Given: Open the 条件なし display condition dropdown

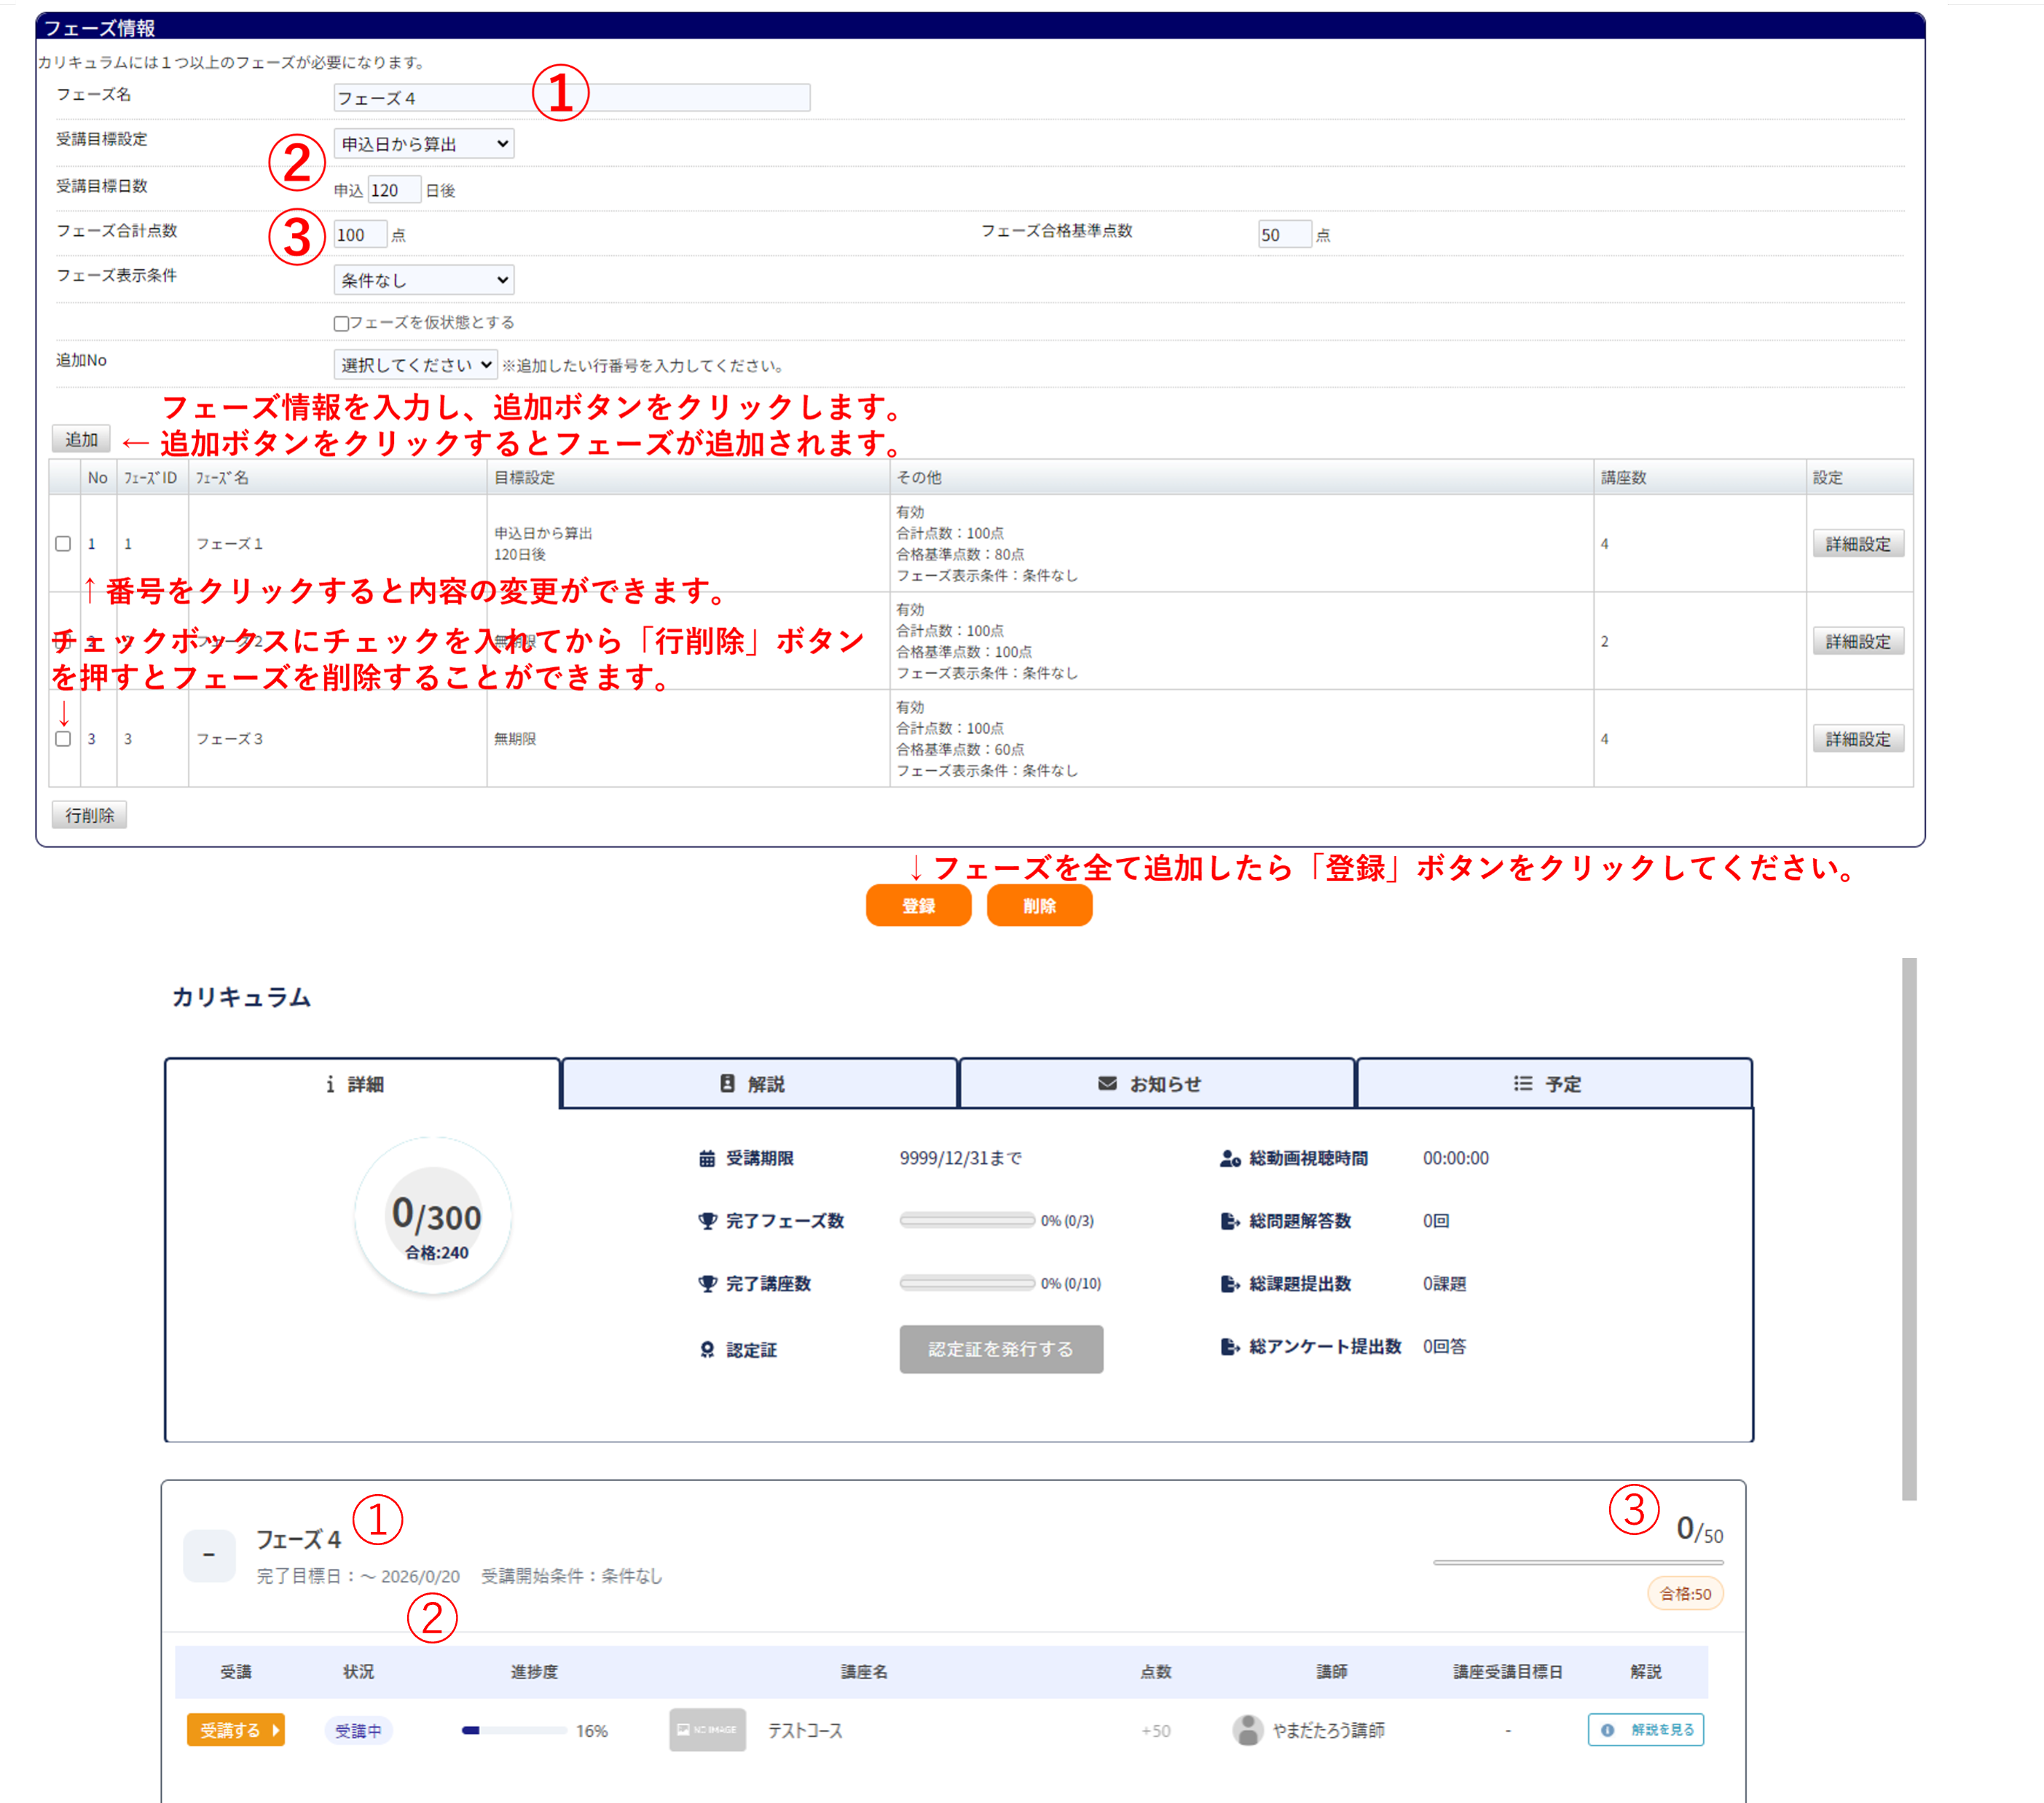Looking at the screenshot, I should (x=423, y=280).
